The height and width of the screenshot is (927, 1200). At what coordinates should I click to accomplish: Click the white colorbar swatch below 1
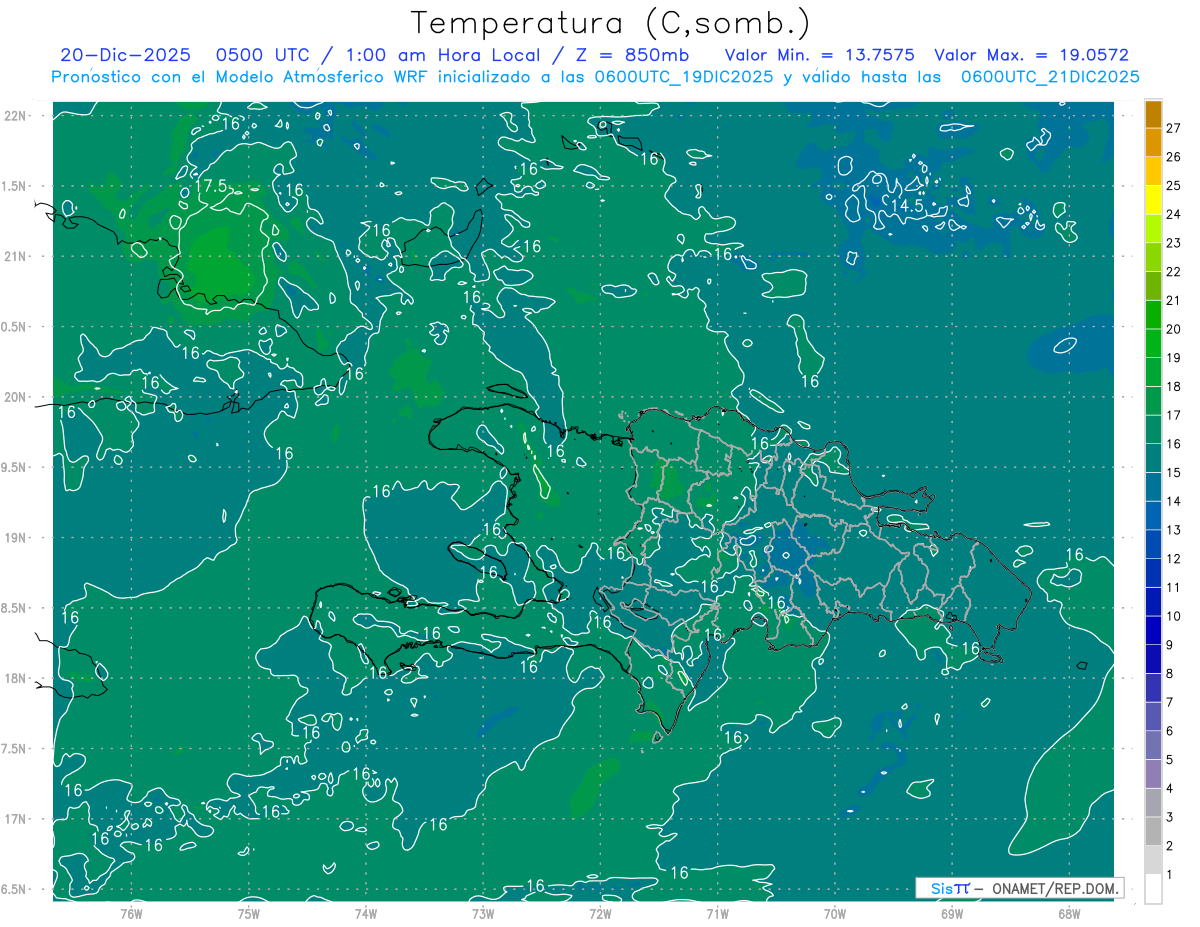click(x=1153, y=889)
